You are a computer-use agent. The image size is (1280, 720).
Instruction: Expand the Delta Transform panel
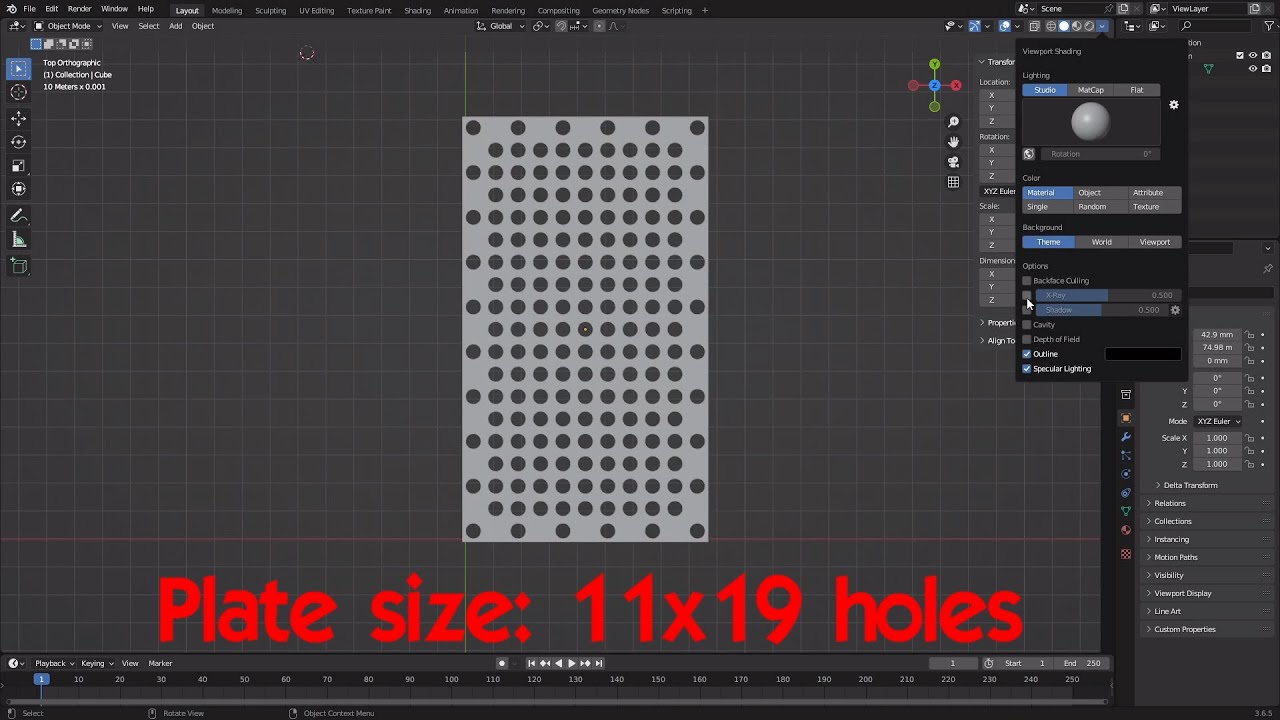tap(1190, 485)
